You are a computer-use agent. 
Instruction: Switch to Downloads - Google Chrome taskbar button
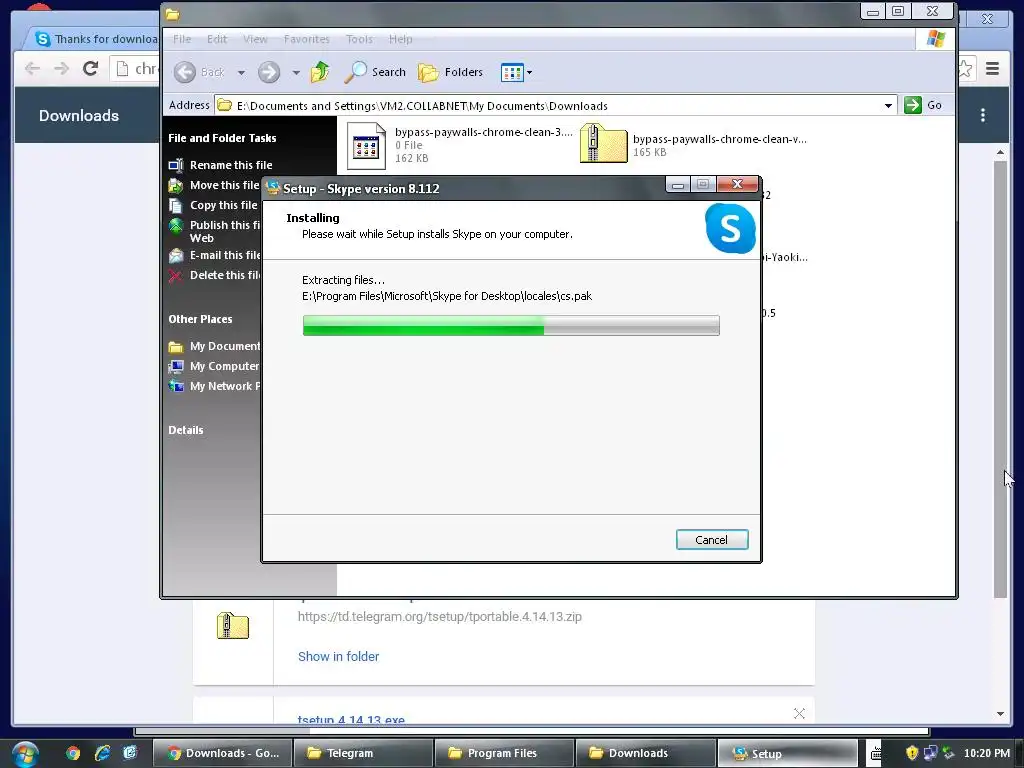(222, 753)
